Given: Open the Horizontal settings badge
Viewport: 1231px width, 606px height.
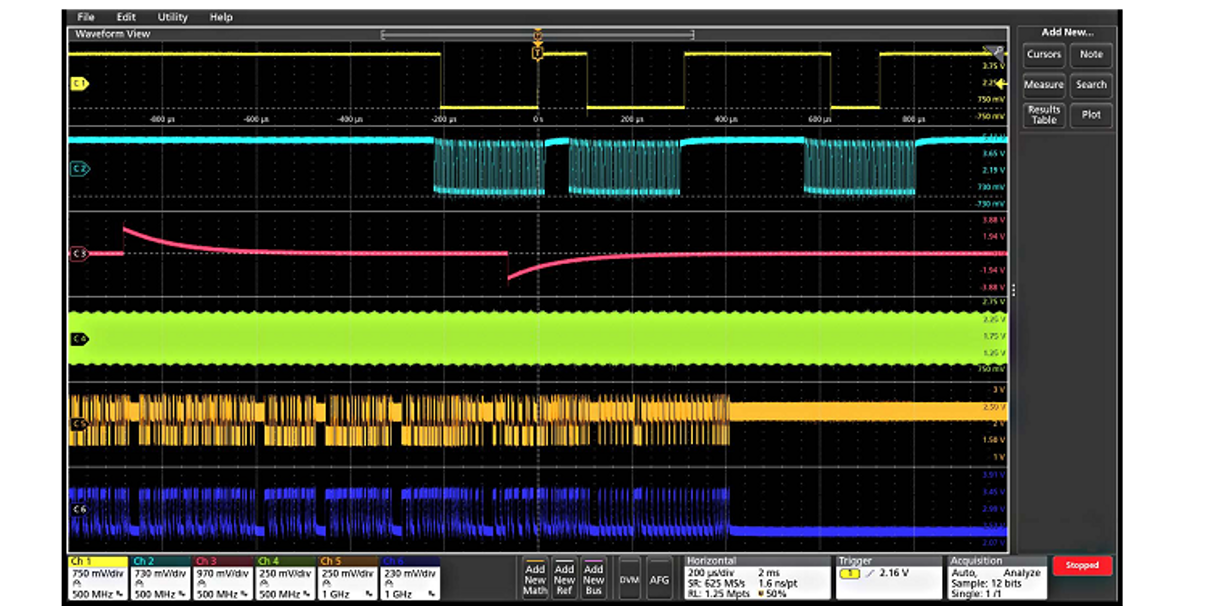Looking at the screenshot, I should 757,578.
